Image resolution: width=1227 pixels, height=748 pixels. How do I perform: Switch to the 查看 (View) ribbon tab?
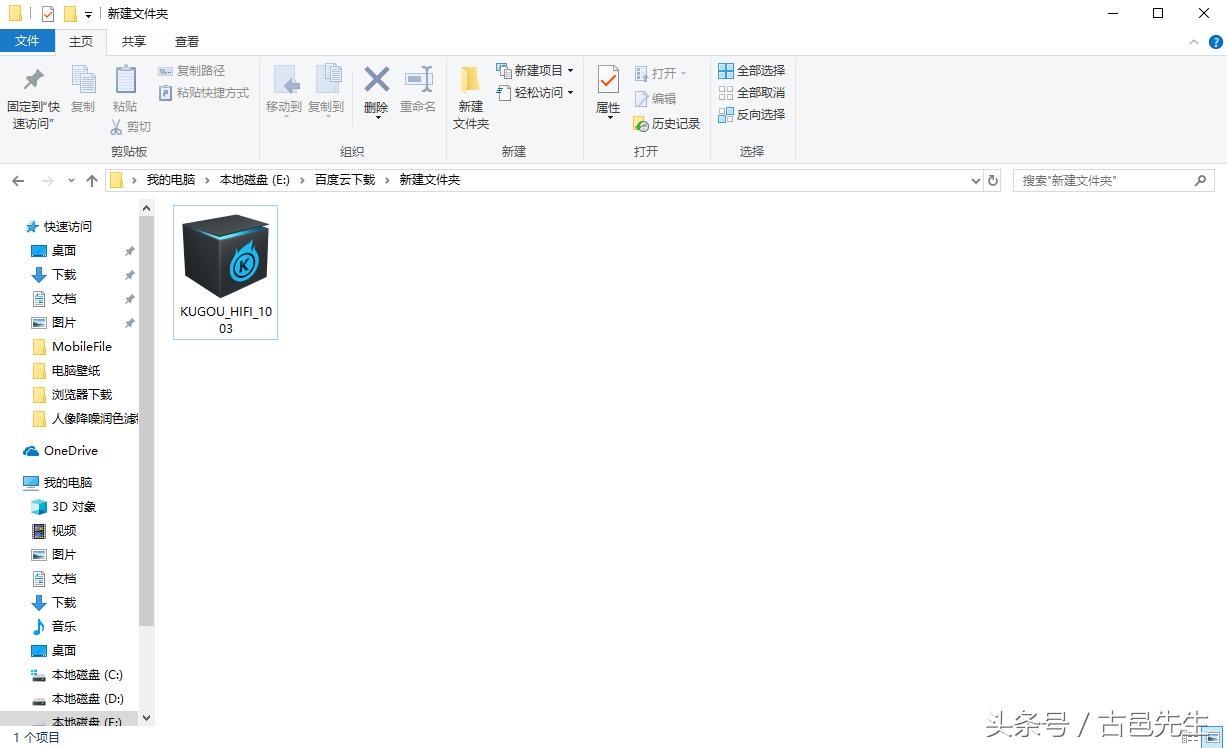[x=186, y=41]
